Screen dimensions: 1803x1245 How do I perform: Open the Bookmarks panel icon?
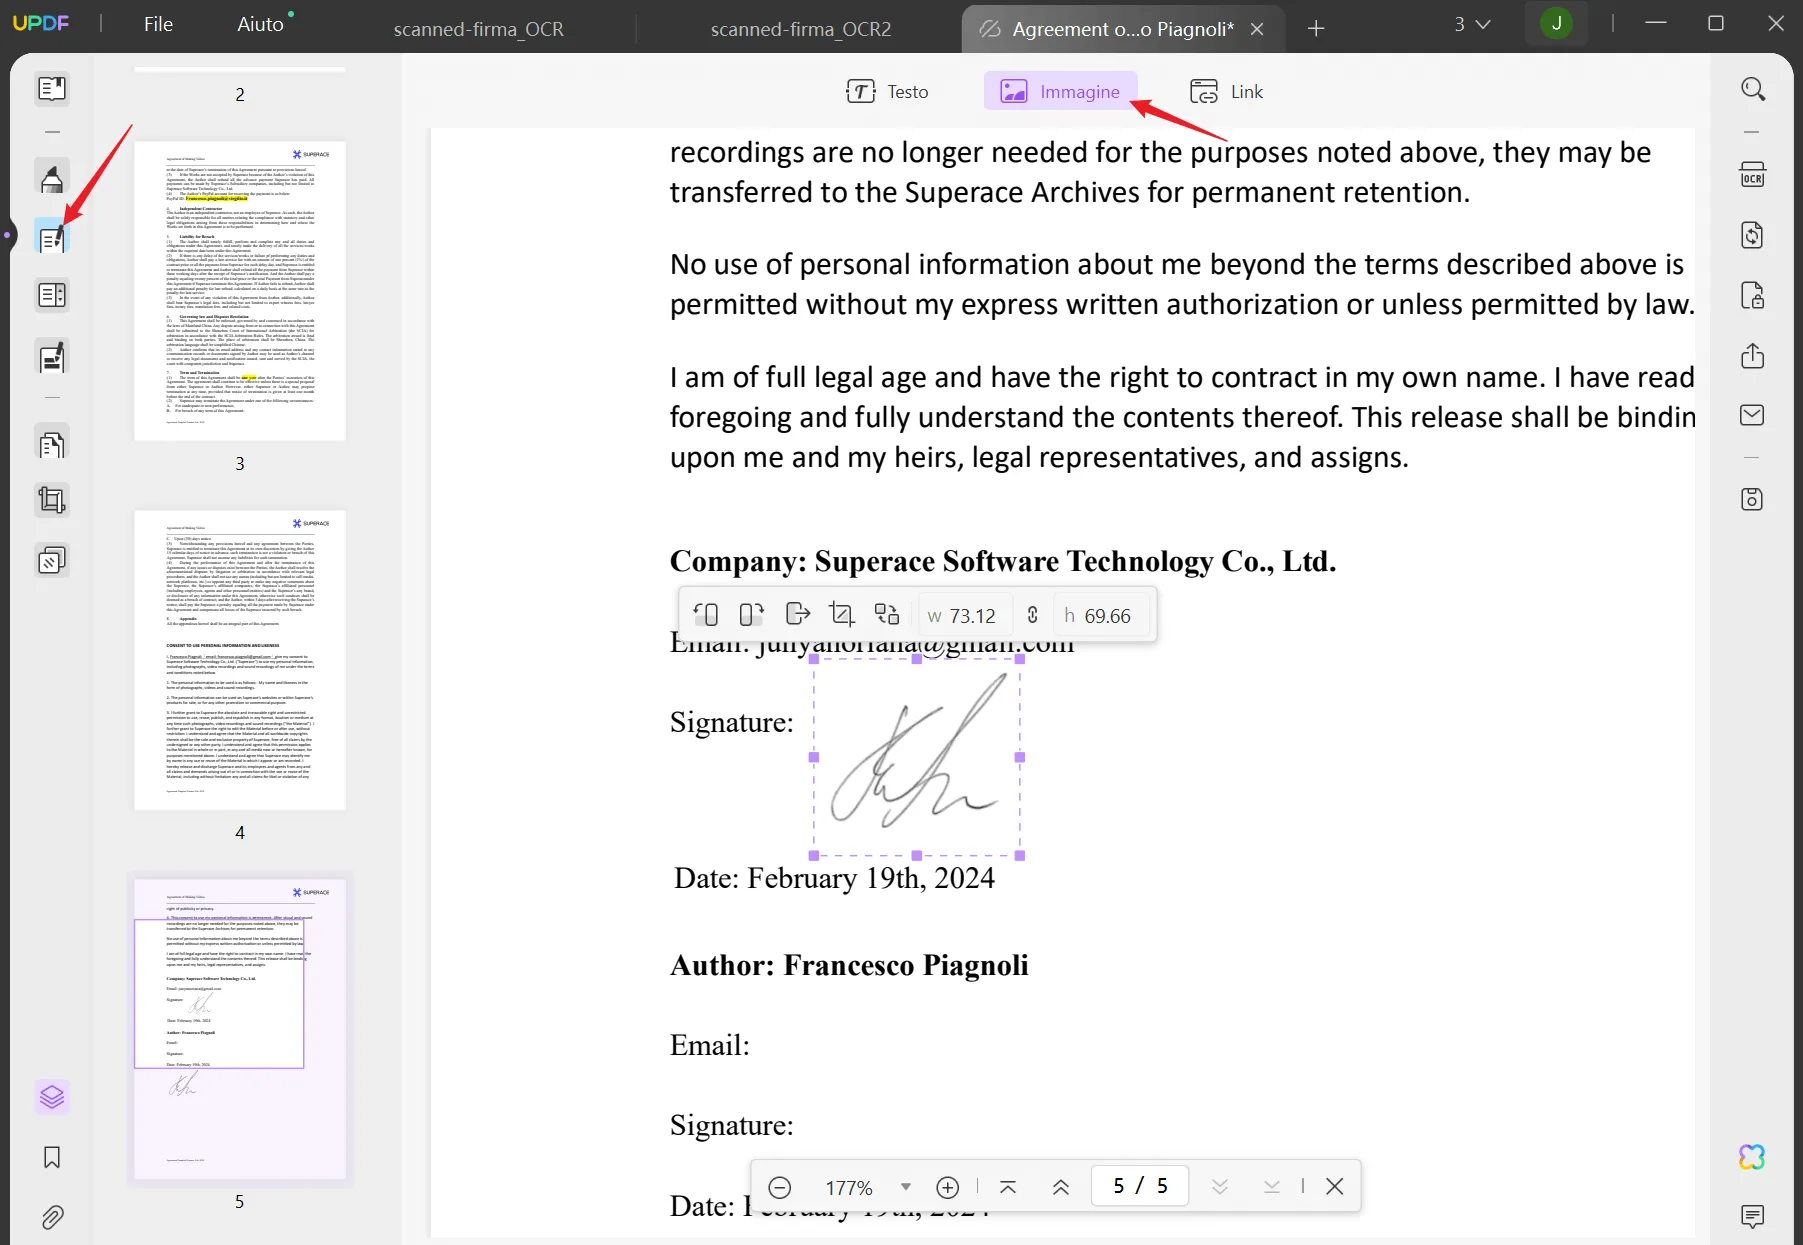(52, 1157)
